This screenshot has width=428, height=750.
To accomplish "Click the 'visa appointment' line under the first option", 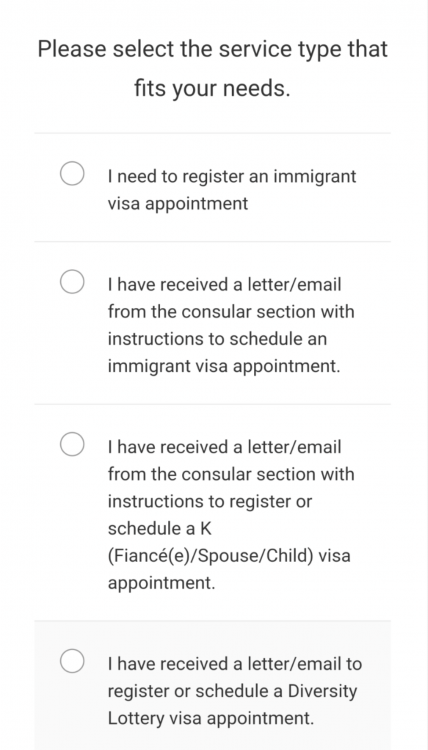I will [x=178, y=204].
